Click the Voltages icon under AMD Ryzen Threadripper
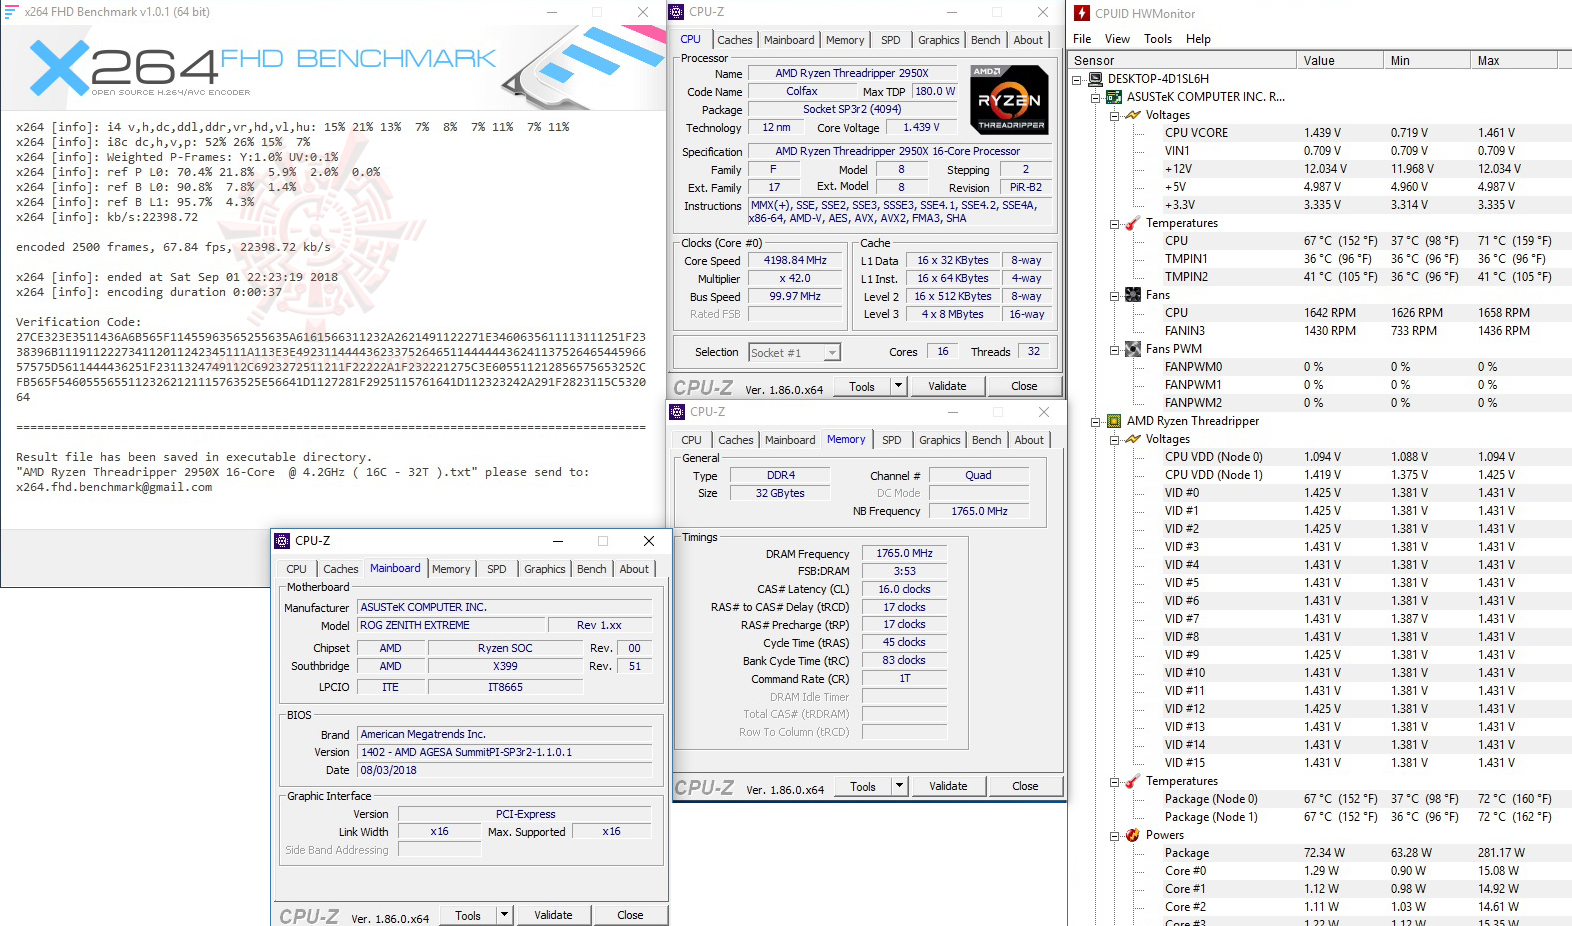Image resolution: width=1572 pixels, height=926 pixels. coord(1133,439)
